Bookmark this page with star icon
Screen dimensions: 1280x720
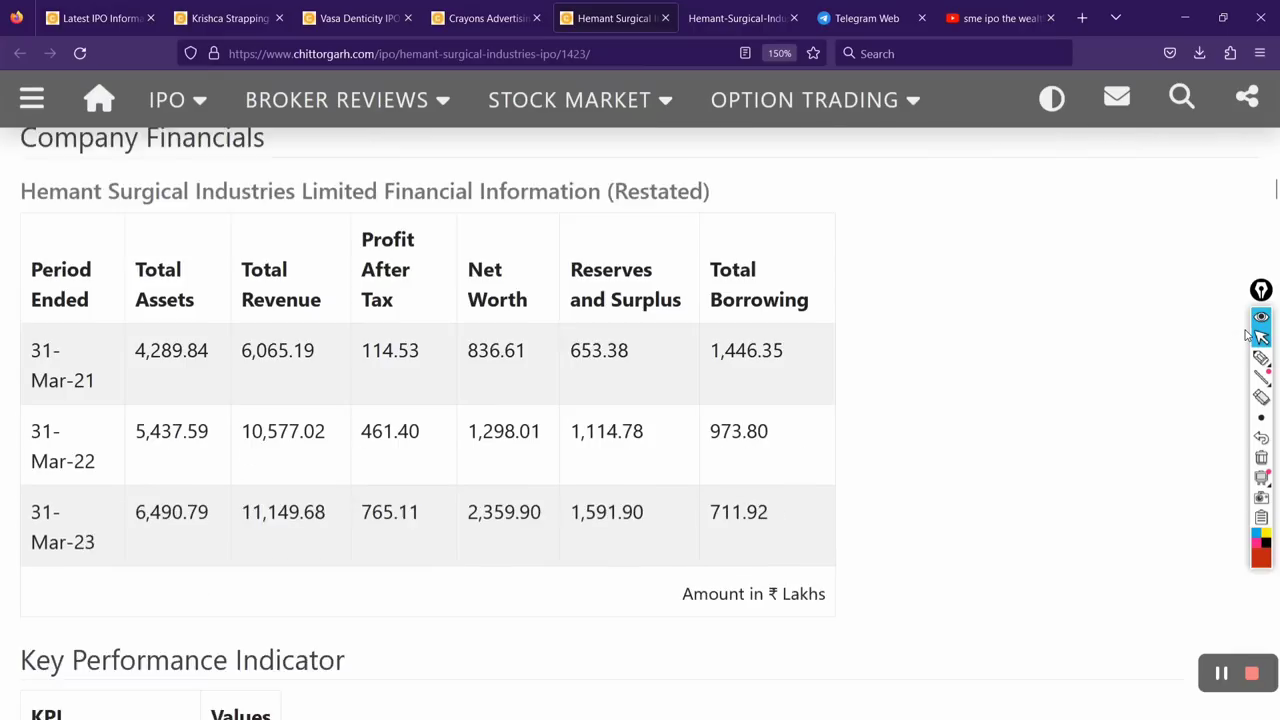click(x=813, y=53)
